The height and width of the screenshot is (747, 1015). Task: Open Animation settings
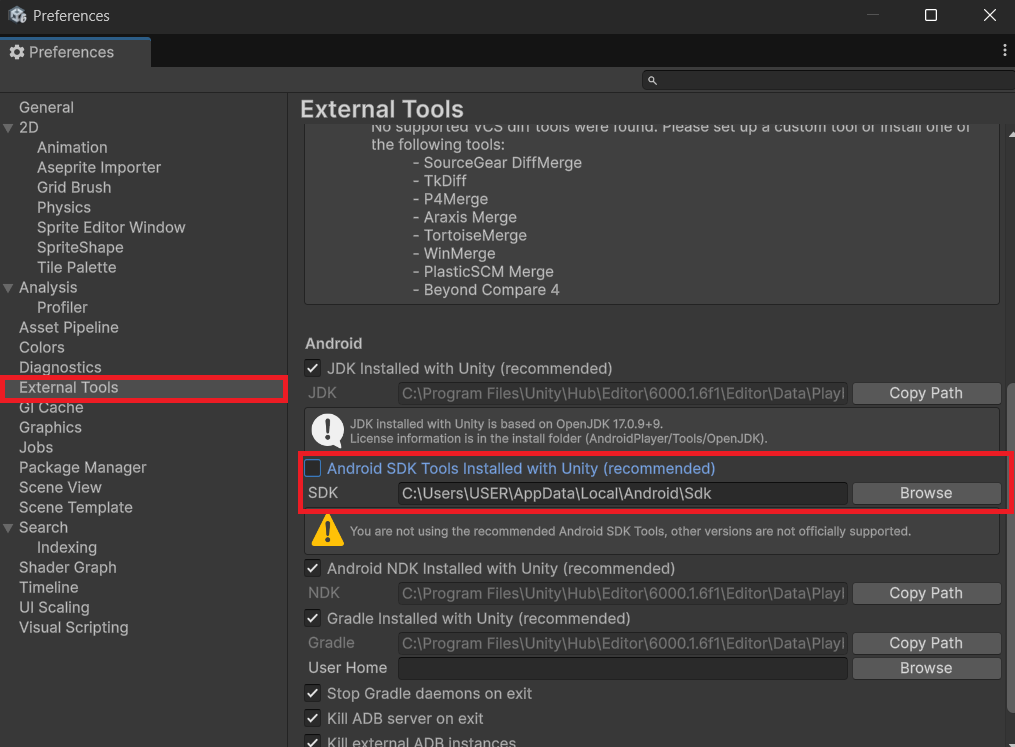[x=72, y=148]
